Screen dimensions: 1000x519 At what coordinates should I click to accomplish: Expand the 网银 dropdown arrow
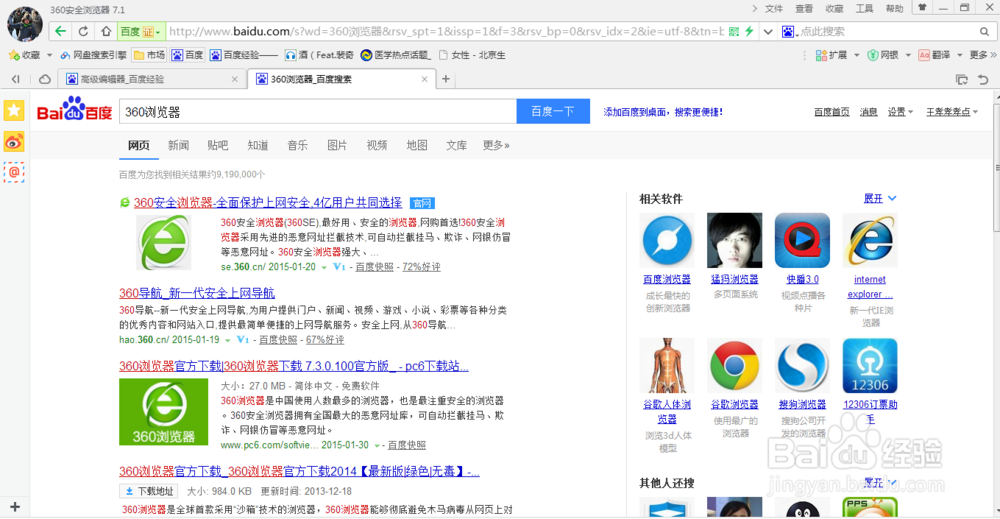[908, 55]
